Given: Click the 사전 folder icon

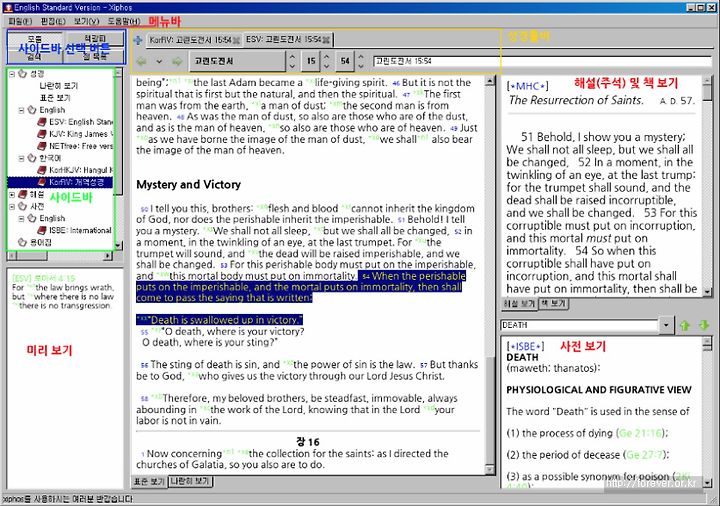Looking at the screenshot, I should coord(22,207).
